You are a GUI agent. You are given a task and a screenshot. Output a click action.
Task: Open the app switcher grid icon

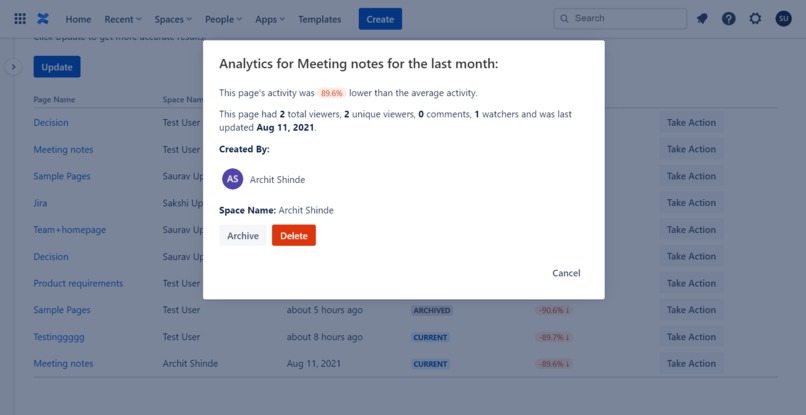tap(20, 19)
